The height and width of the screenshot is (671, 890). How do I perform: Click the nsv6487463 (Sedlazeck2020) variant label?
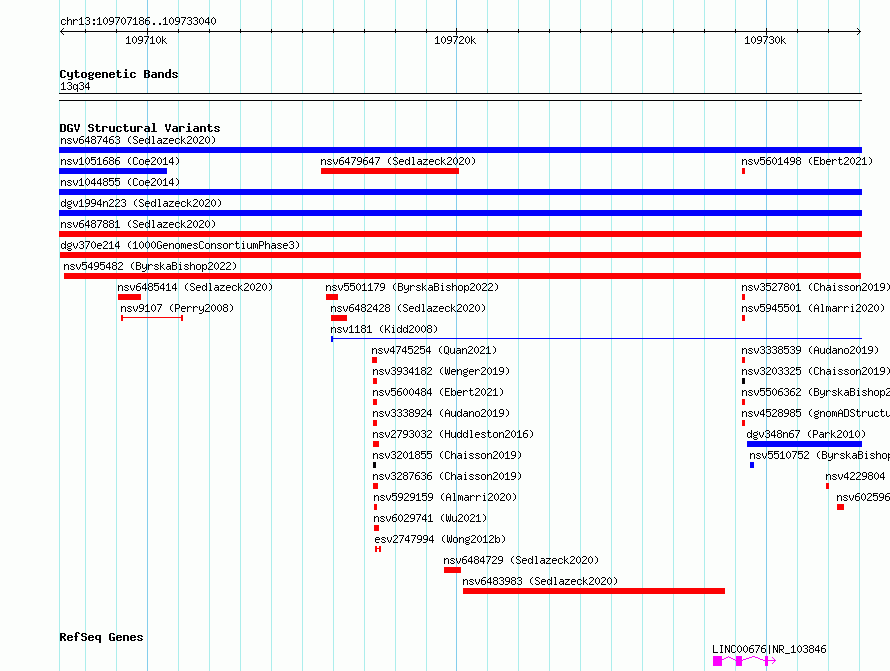[138, 140]
